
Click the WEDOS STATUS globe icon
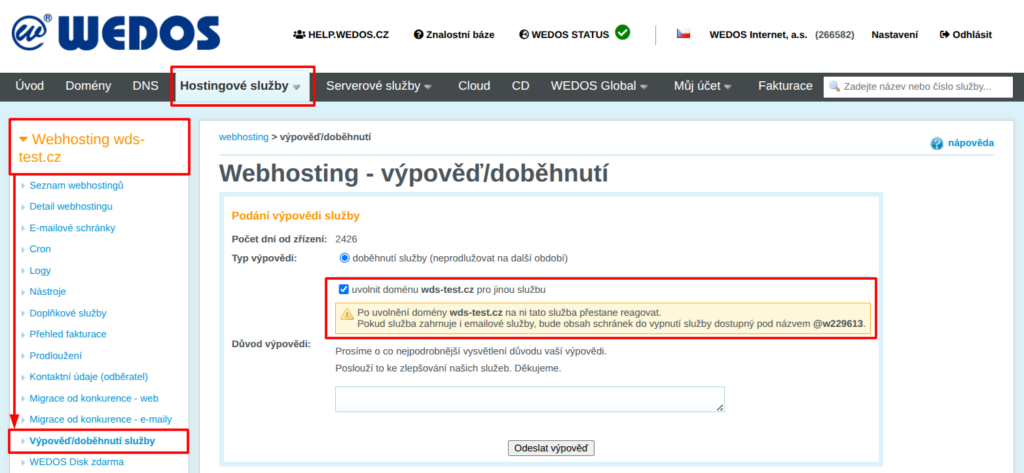point(524,35)
